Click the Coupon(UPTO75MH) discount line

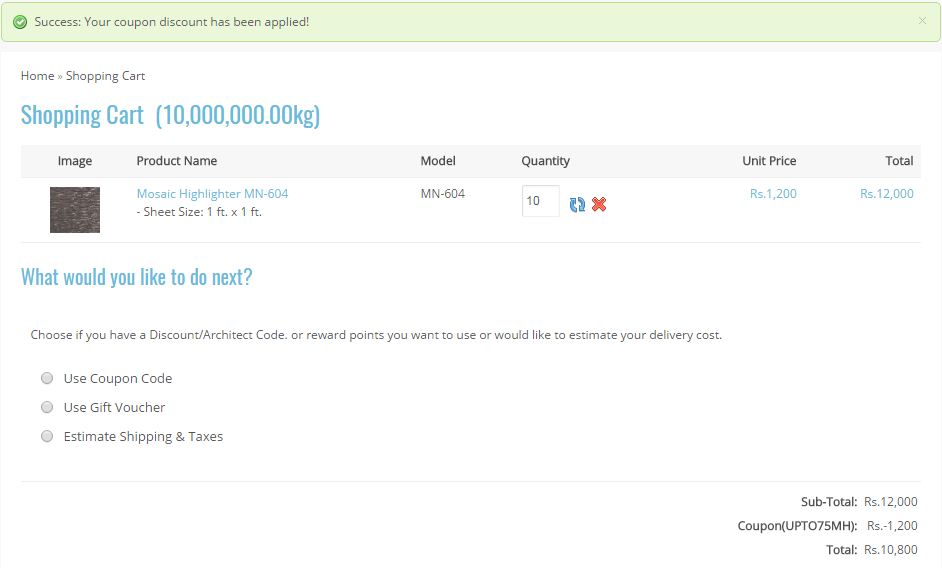[x=797, y=526]
